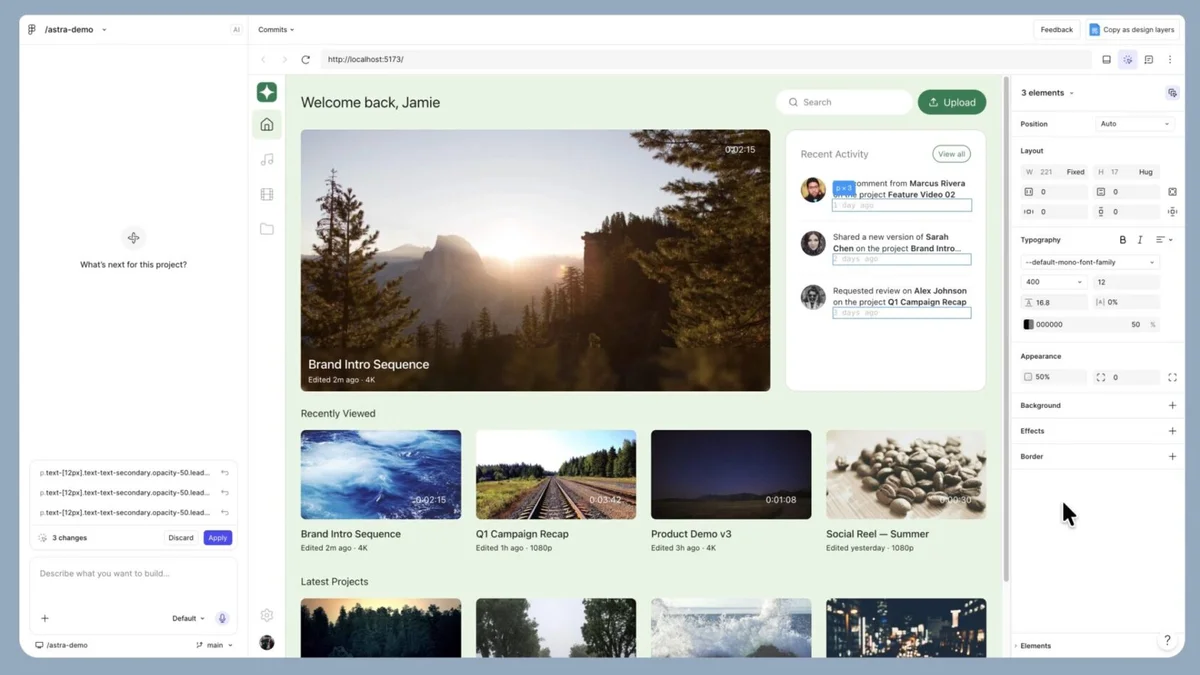This screenshot has height=675, width=1200.
Task: Click the AI badge in the left panel header
Action: click(236, 30)
